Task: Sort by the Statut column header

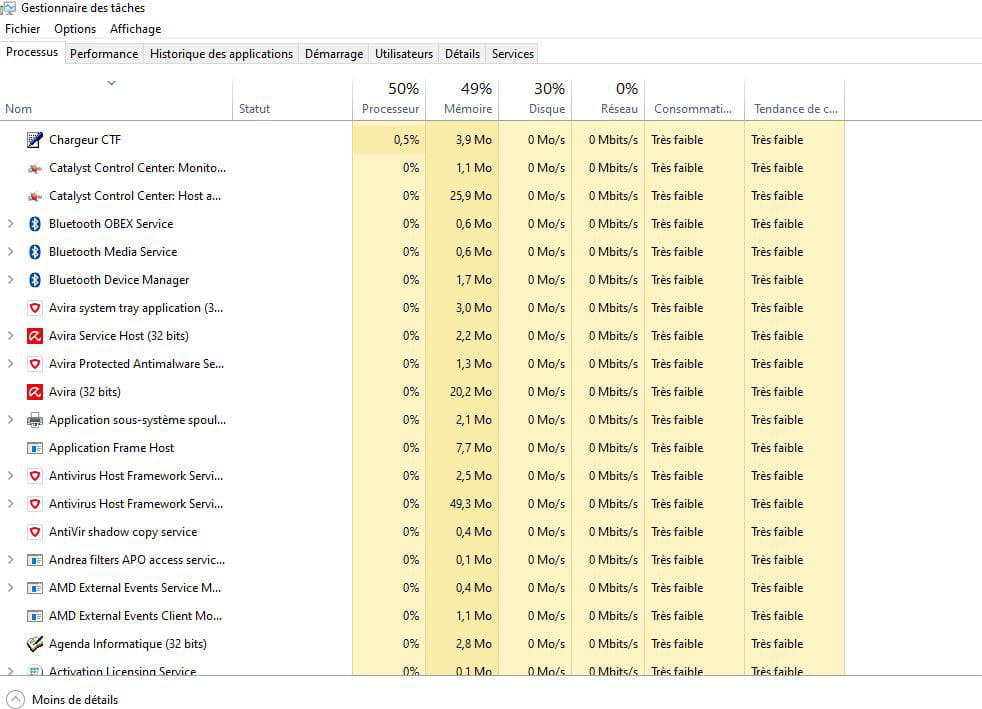Action: (x=292, y=99)
